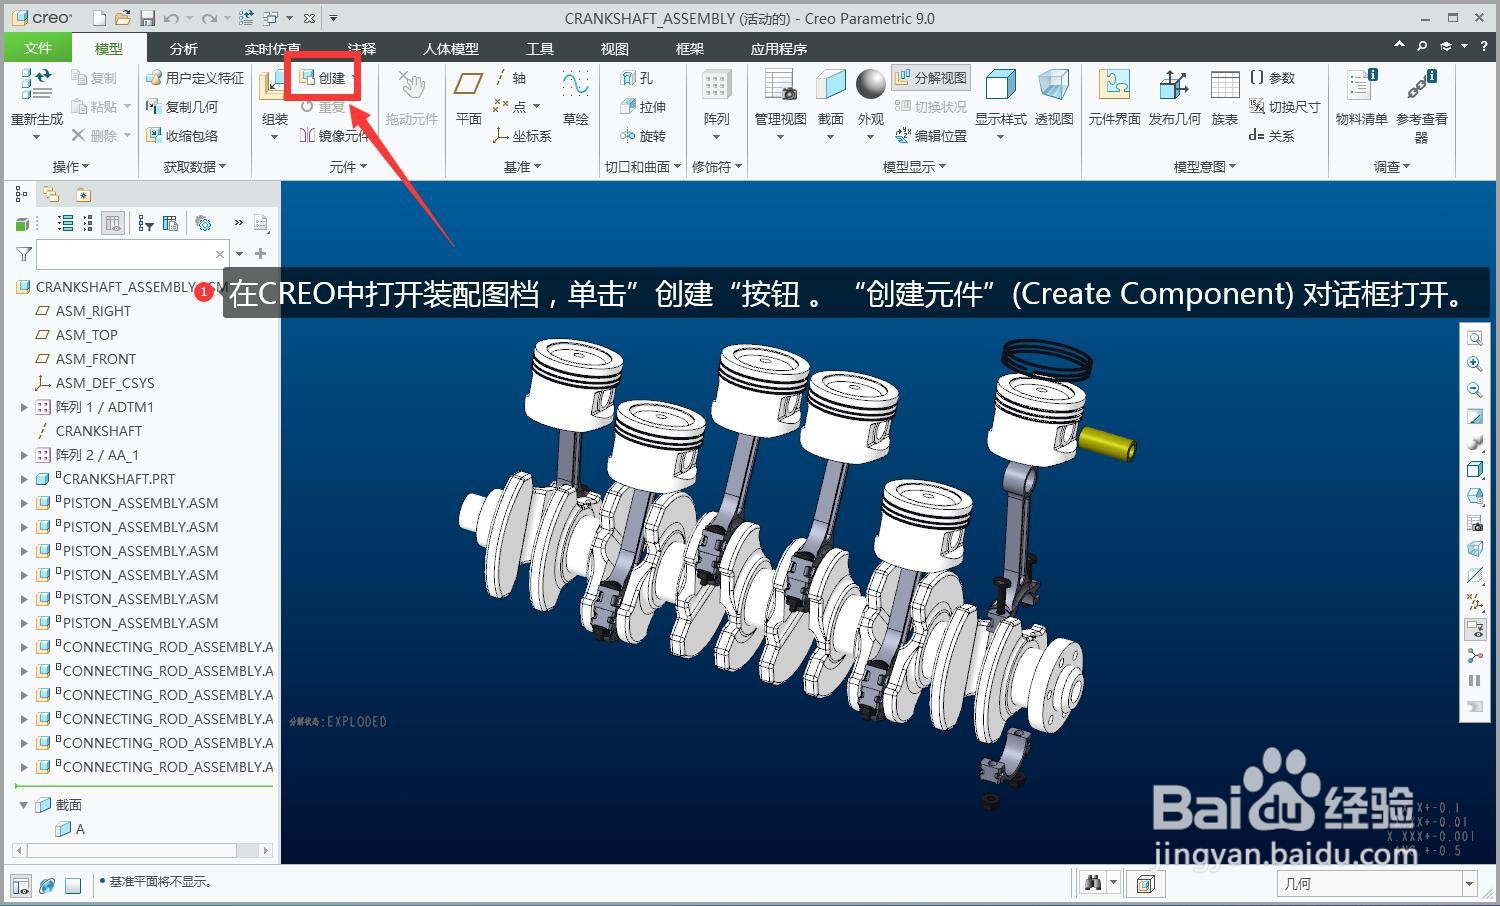1500x906 pixels.
Task: Click the Display Style (显示样式) cube icon
Action: point(1000,85)
